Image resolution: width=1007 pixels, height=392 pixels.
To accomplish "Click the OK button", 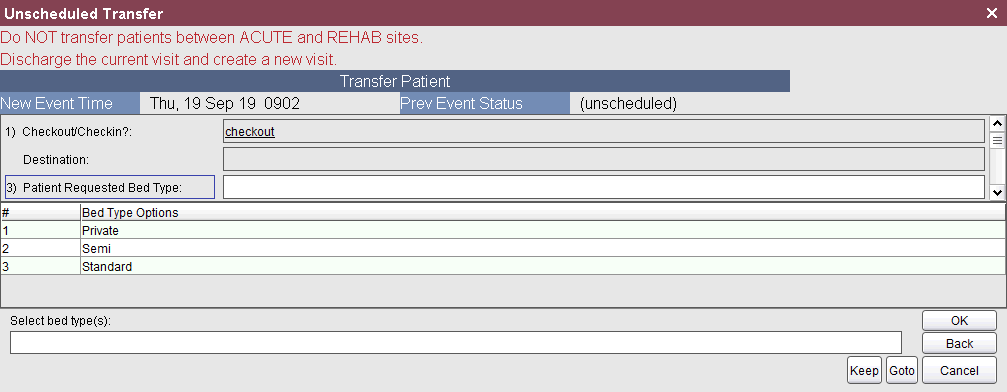I will click(959, 321).
